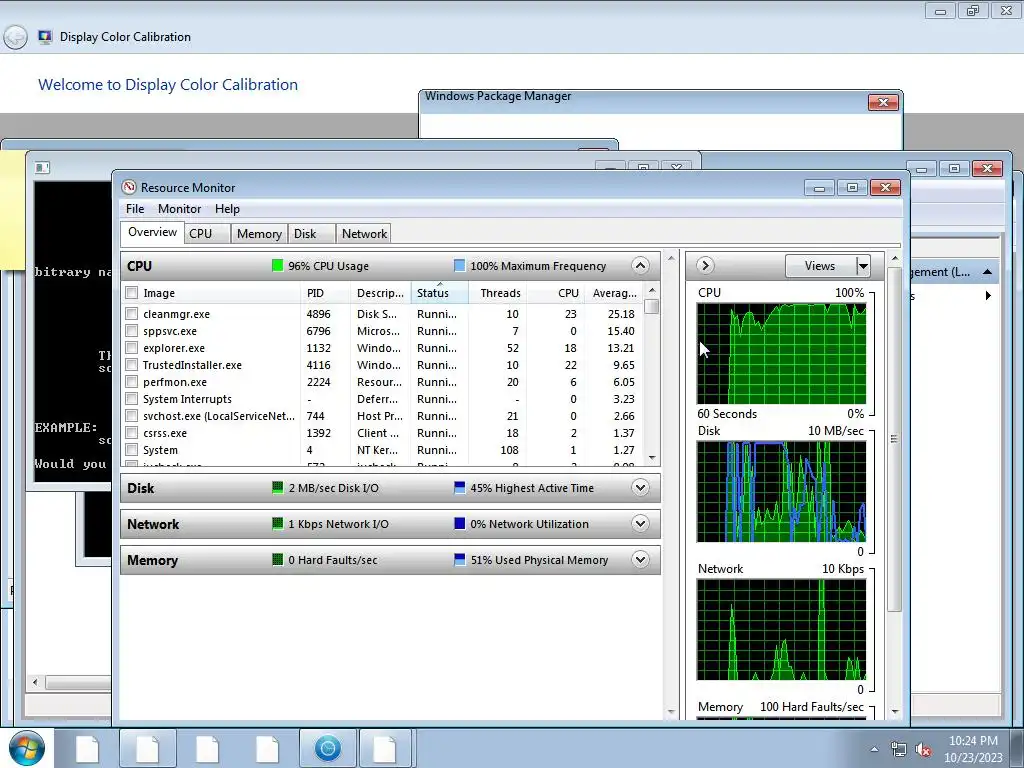Click the blue Maximum Frequency indicator square
This screenshot has width=1024, height=768.
(x=459, y=265)
